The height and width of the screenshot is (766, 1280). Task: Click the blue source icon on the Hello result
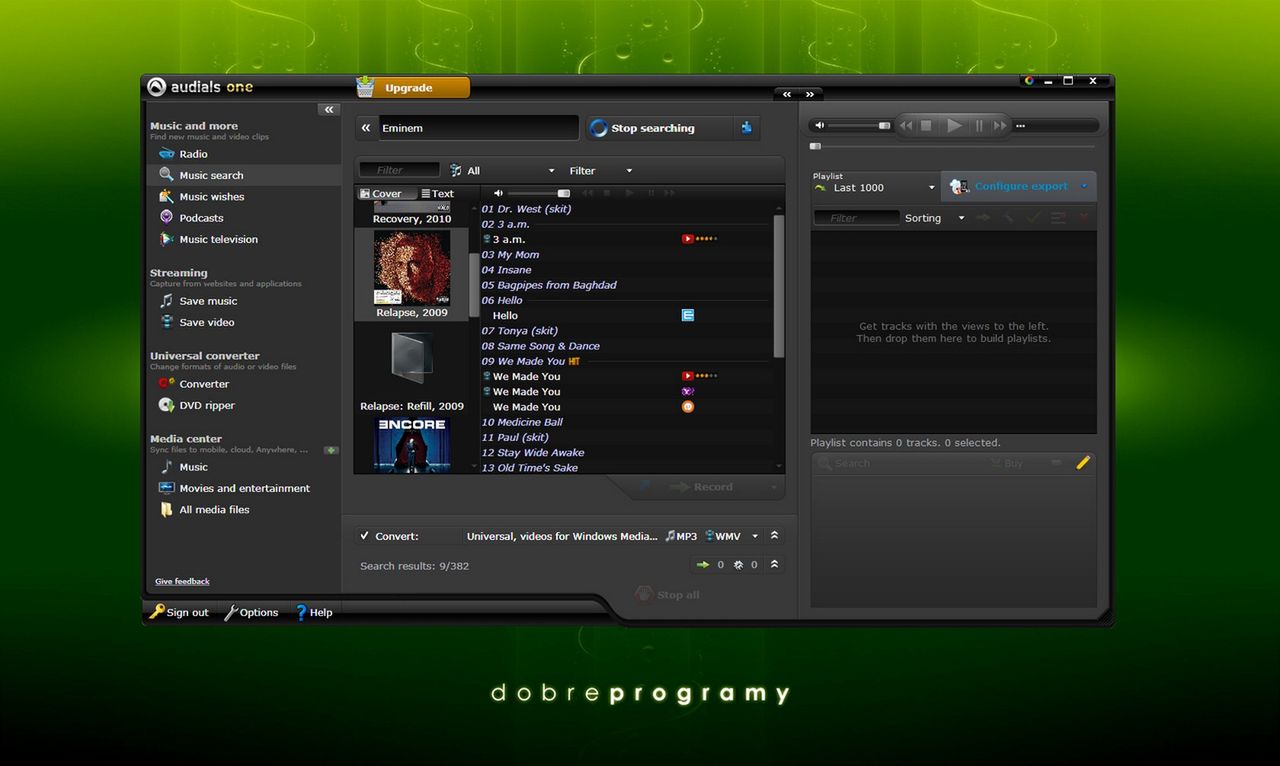(x=688, y=315)
